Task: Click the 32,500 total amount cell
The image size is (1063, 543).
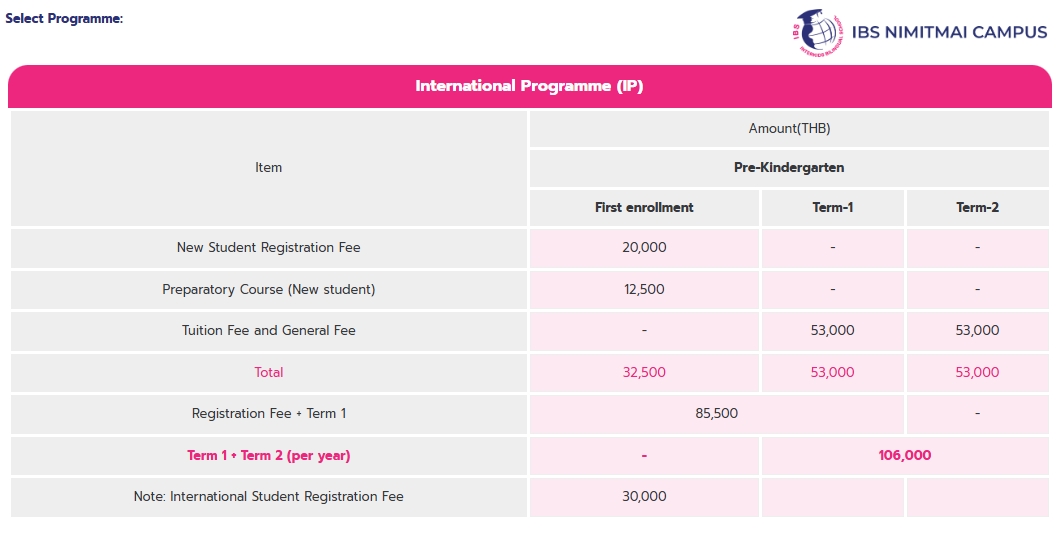Action: click(644, 372)
